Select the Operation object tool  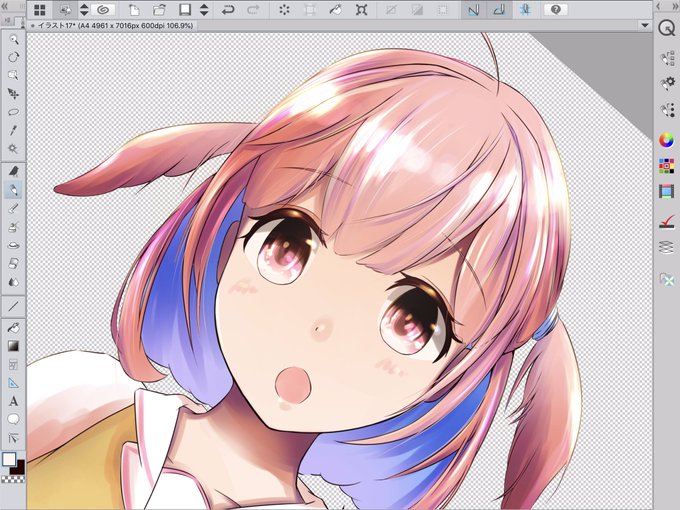pos(13,75)
